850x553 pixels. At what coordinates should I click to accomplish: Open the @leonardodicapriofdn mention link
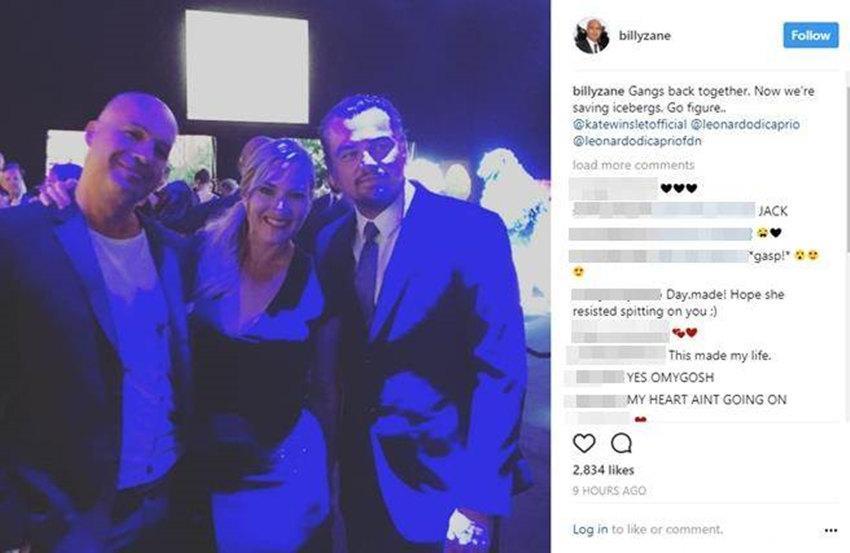point(637,141)
